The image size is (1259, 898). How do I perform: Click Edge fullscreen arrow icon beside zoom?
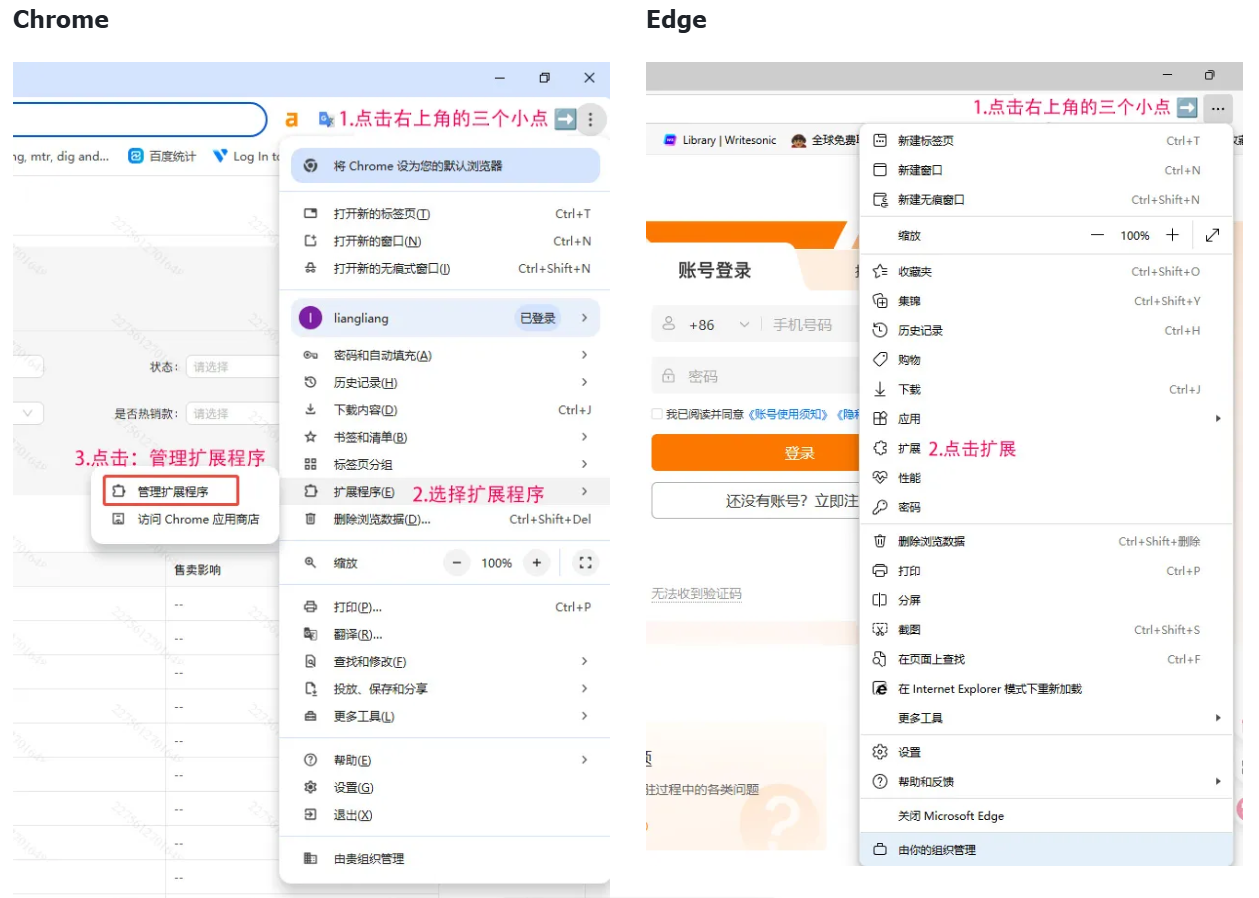pos(1212,235)
